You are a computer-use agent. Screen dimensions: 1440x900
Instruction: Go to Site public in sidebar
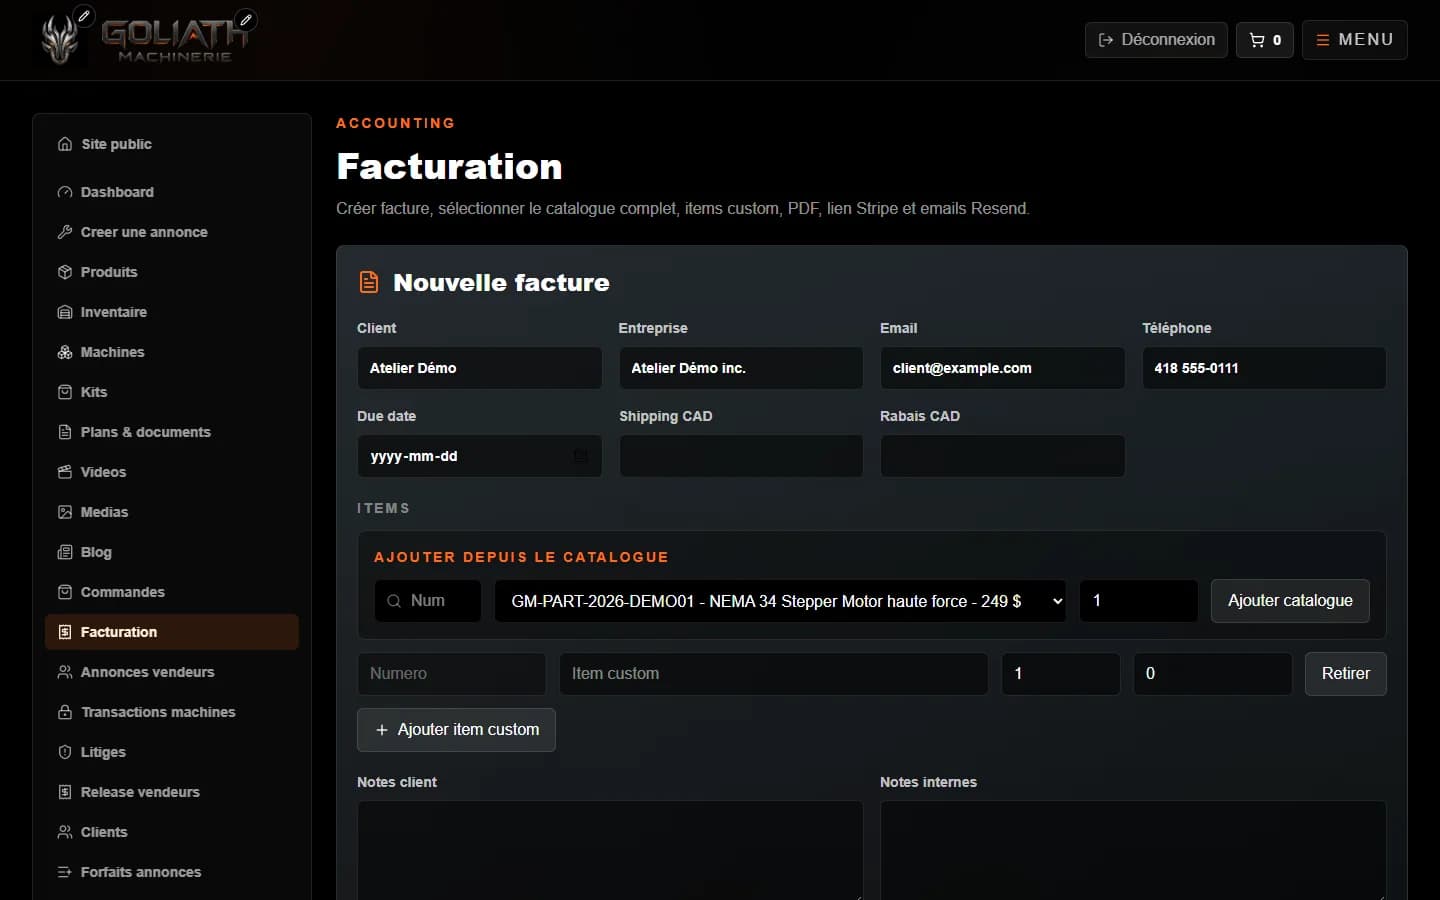172,144
